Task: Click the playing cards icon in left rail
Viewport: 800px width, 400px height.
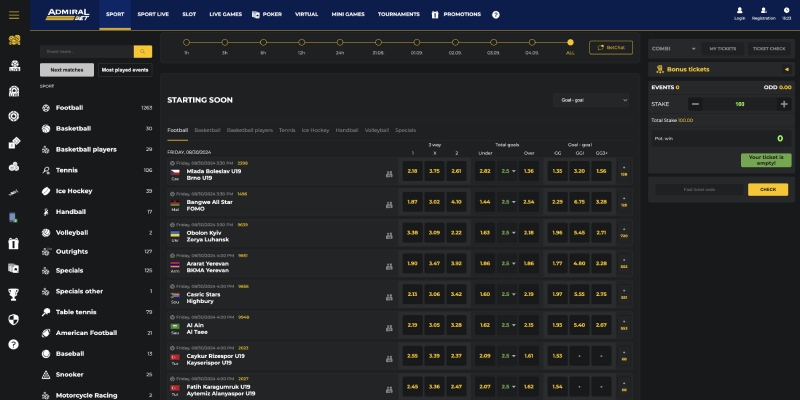Action: pyautogui.click(x=14, y=268)
